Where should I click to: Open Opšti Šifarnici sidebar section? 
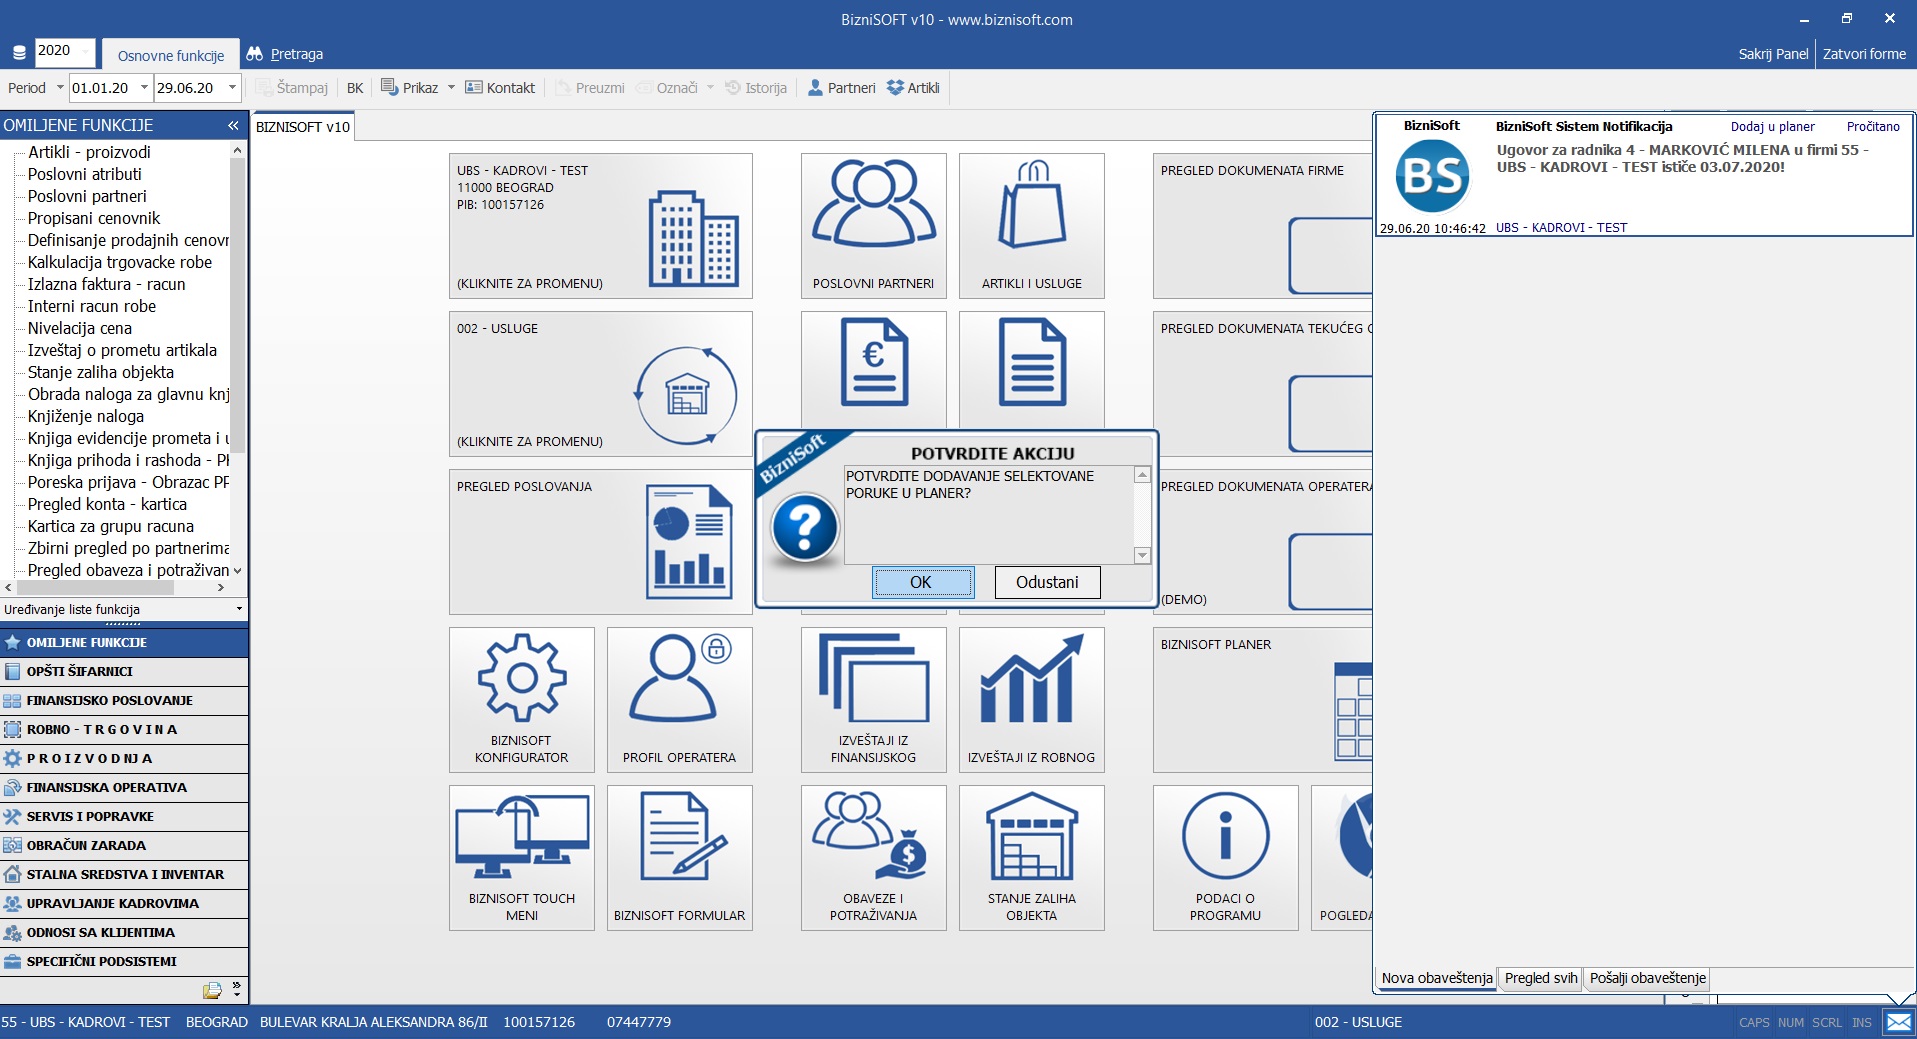[x=124, y=671]
